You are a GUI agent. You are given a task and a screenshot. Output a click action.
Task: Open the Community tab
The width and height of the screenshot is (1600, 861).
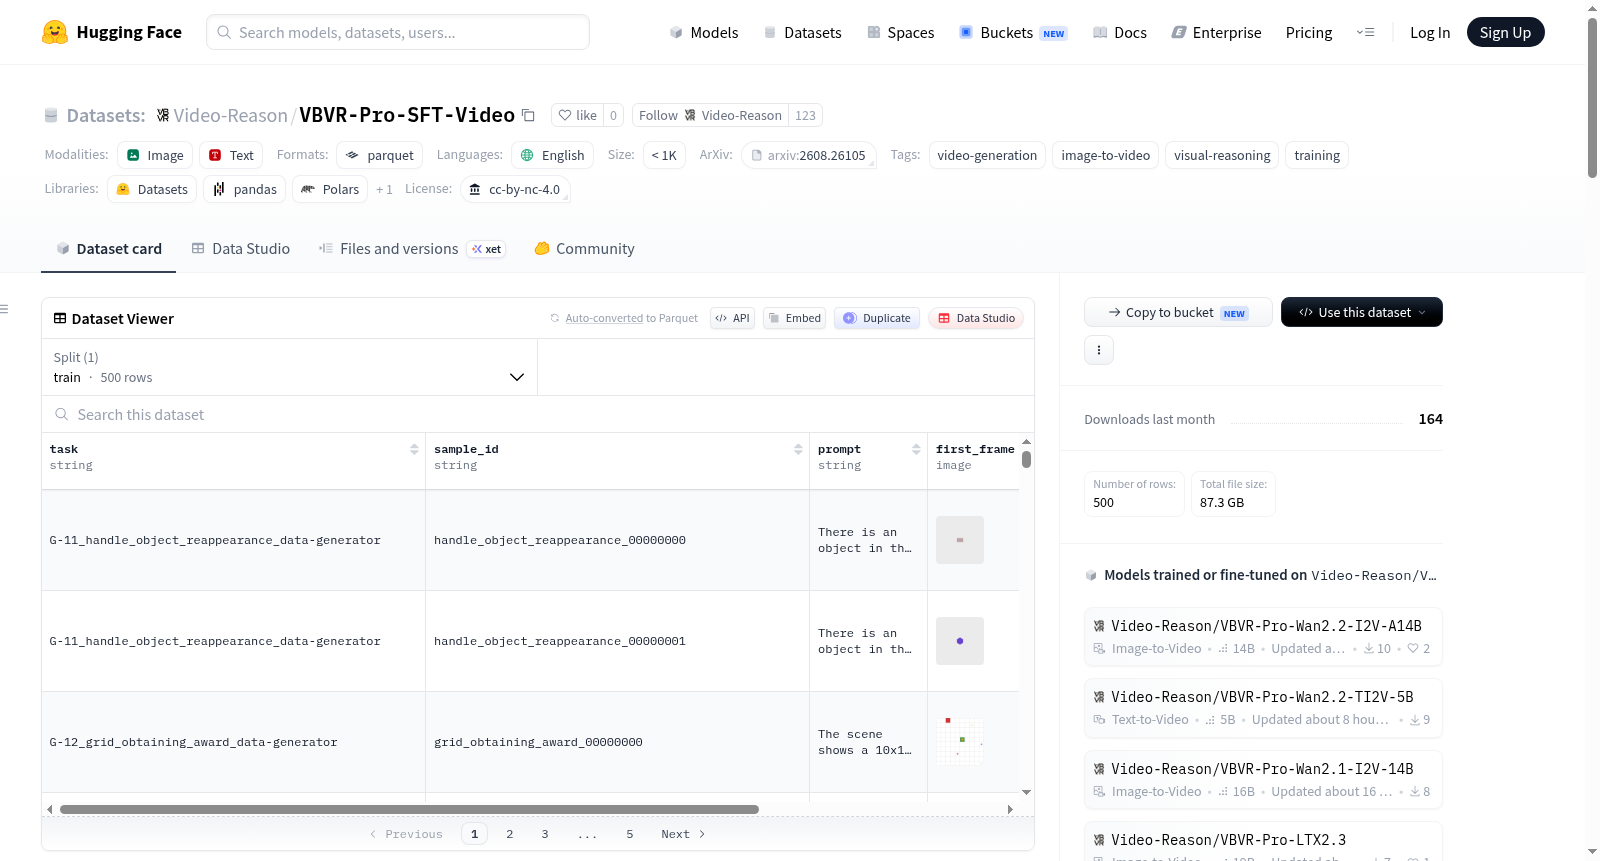tap(584, 249)
